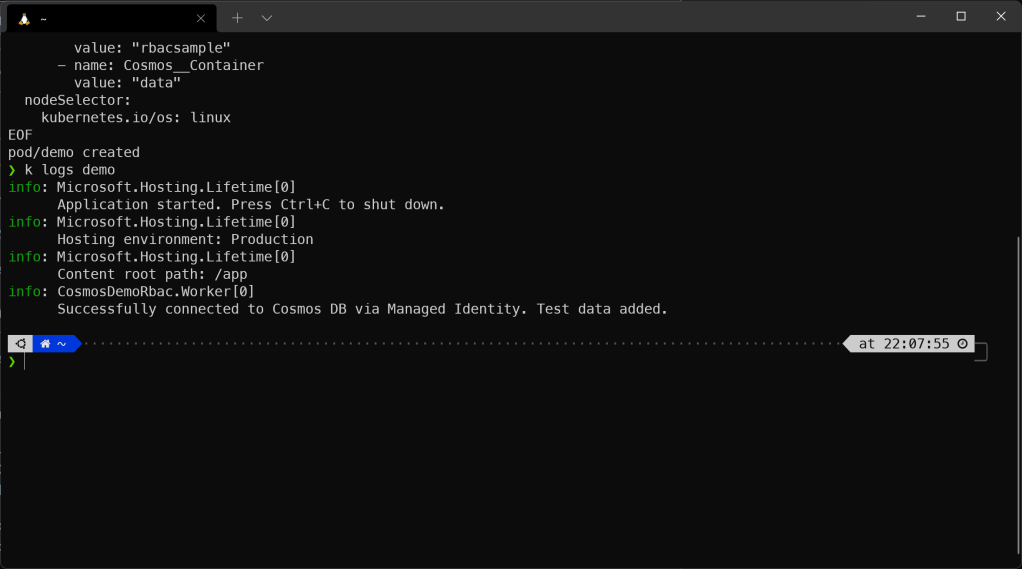Click the "Hosting environment: Production" line
The width and height of the screenshot is (1022, 569).
pyautogui.click(x=185, y=240)
